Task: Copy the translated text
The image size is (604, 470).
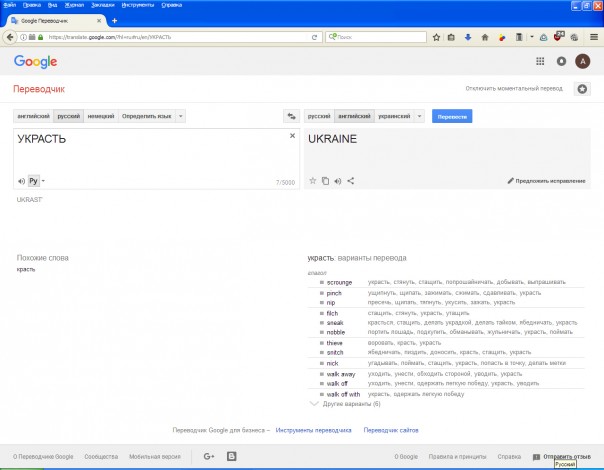Action: coord(325,181)
